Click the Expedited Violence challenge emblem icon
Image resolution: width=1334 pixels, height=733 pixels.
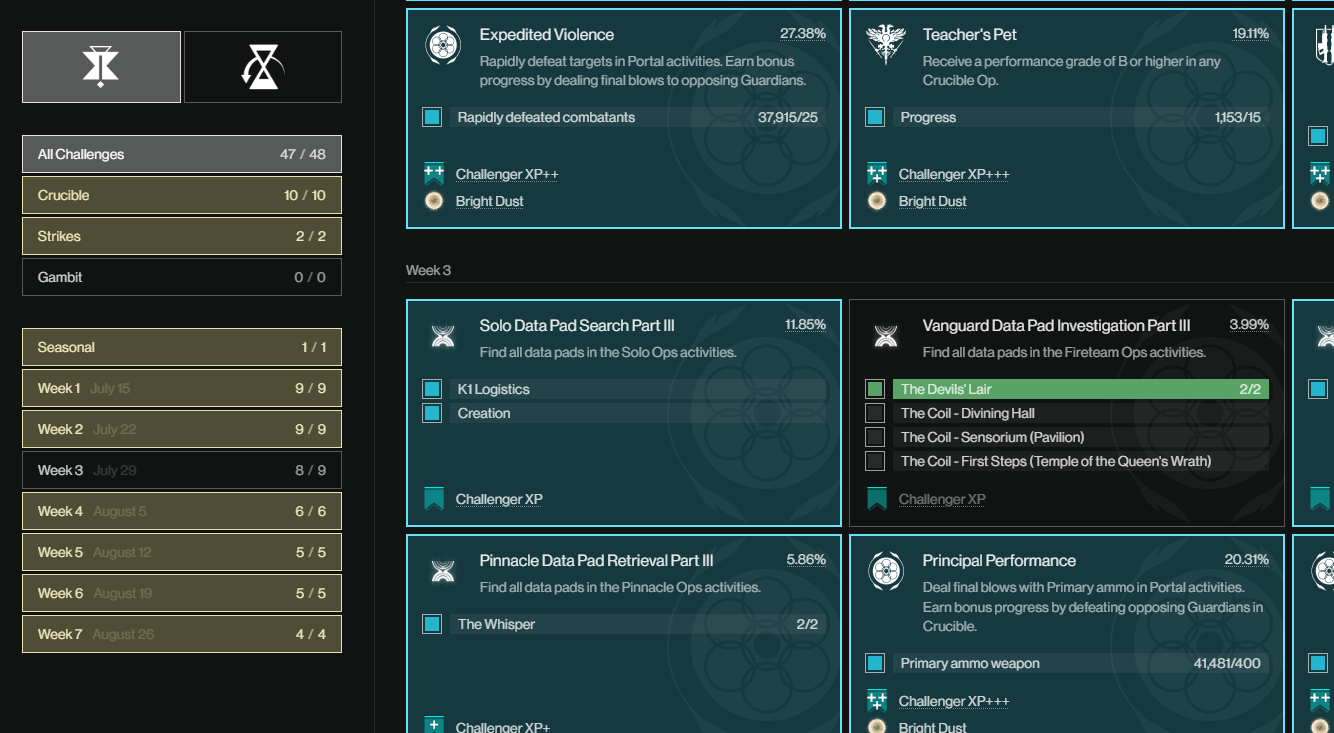[x=442, y=45]
